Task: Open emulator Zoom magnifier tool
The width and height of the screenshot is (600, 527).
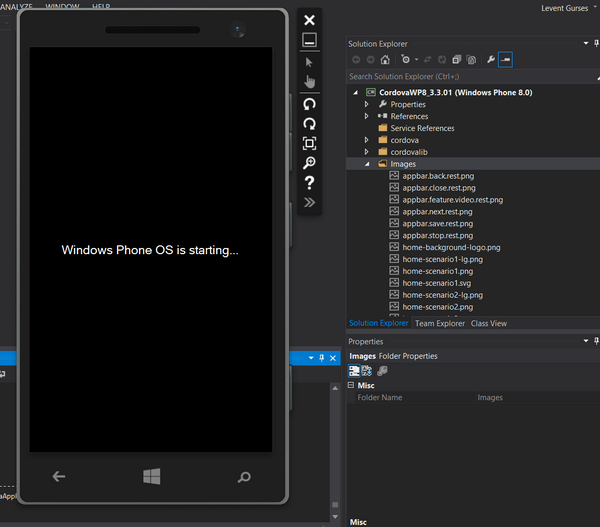Action: pos(309,163)
